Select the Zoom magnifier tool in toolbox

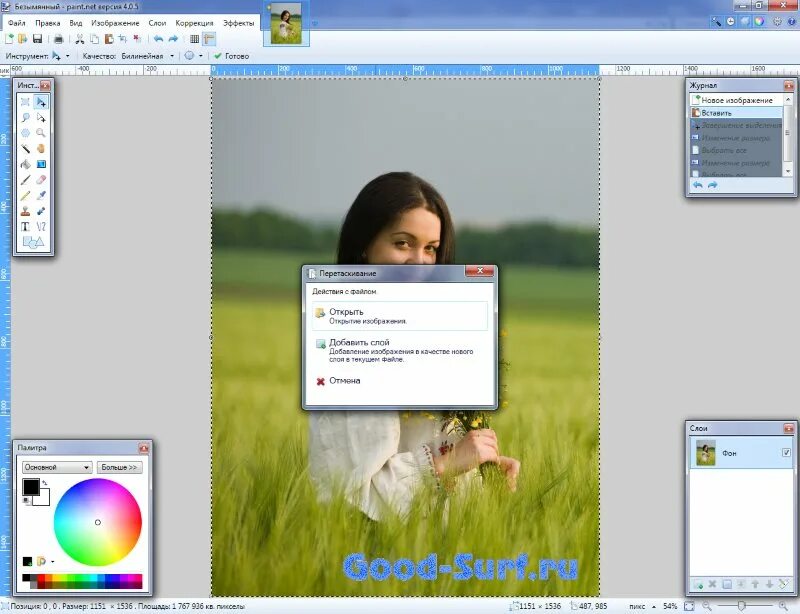(41, 133)
